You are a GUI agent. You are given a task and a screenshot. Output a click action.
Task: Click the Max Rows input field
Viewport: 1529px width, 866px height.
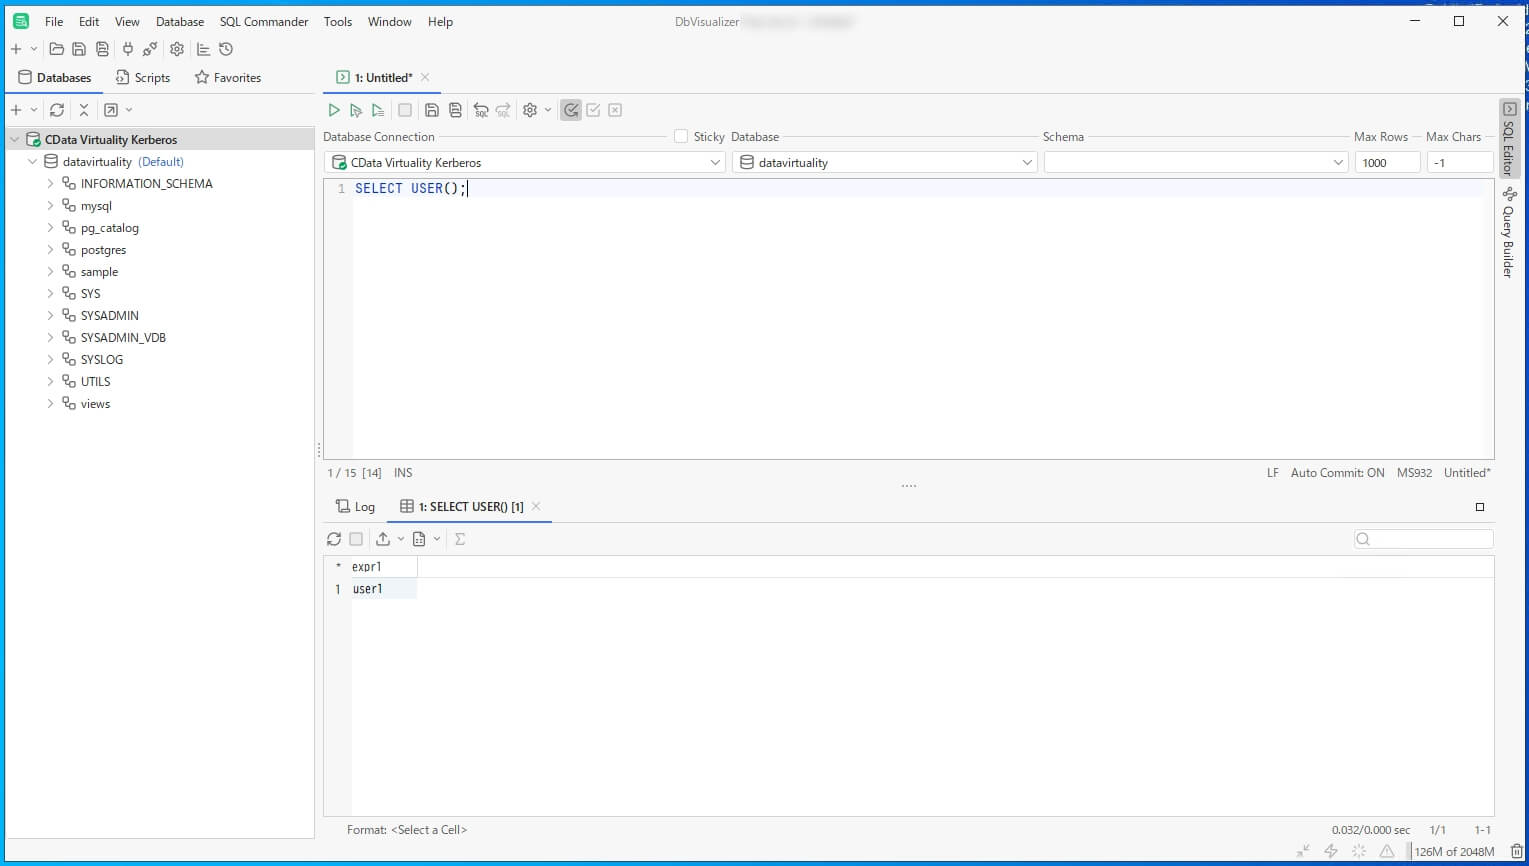point(1387,162)
